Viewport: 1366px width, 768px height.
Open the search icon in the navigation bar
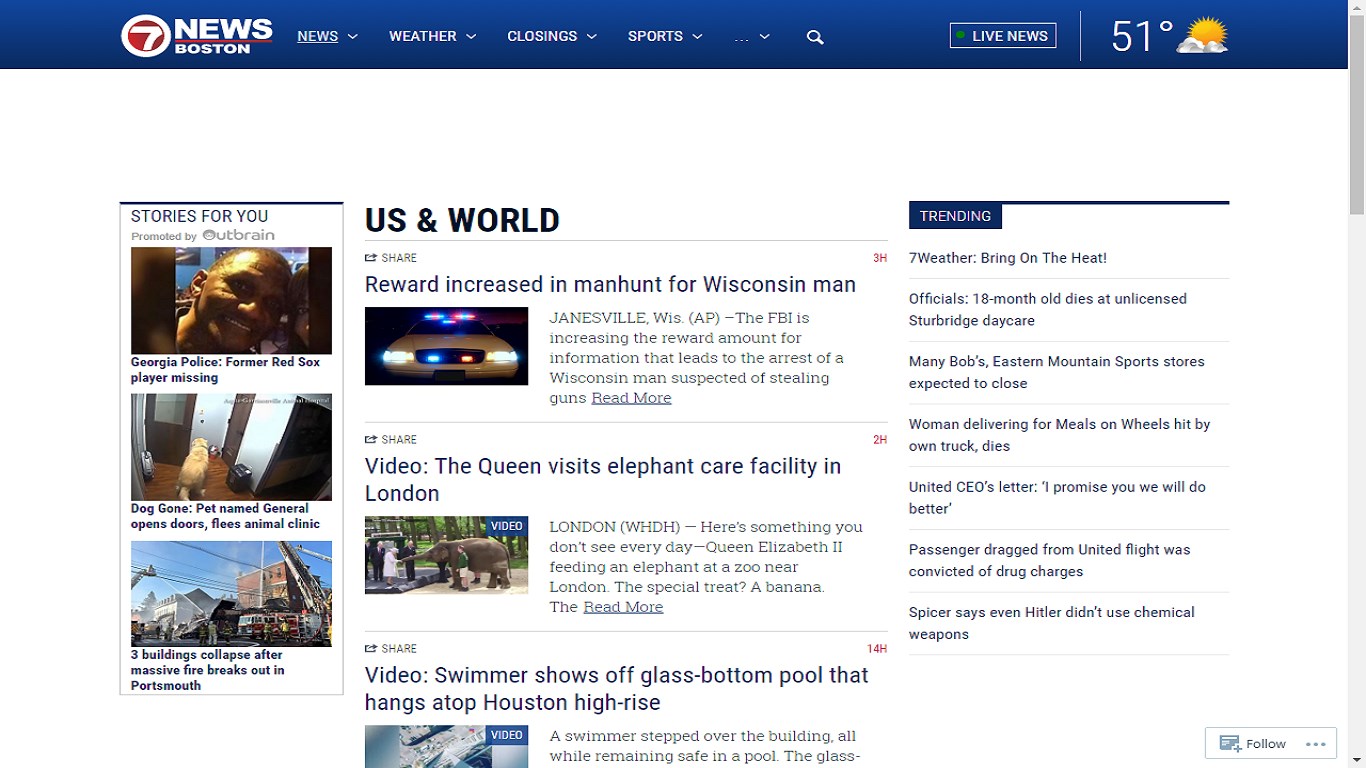tap(814, 36)
